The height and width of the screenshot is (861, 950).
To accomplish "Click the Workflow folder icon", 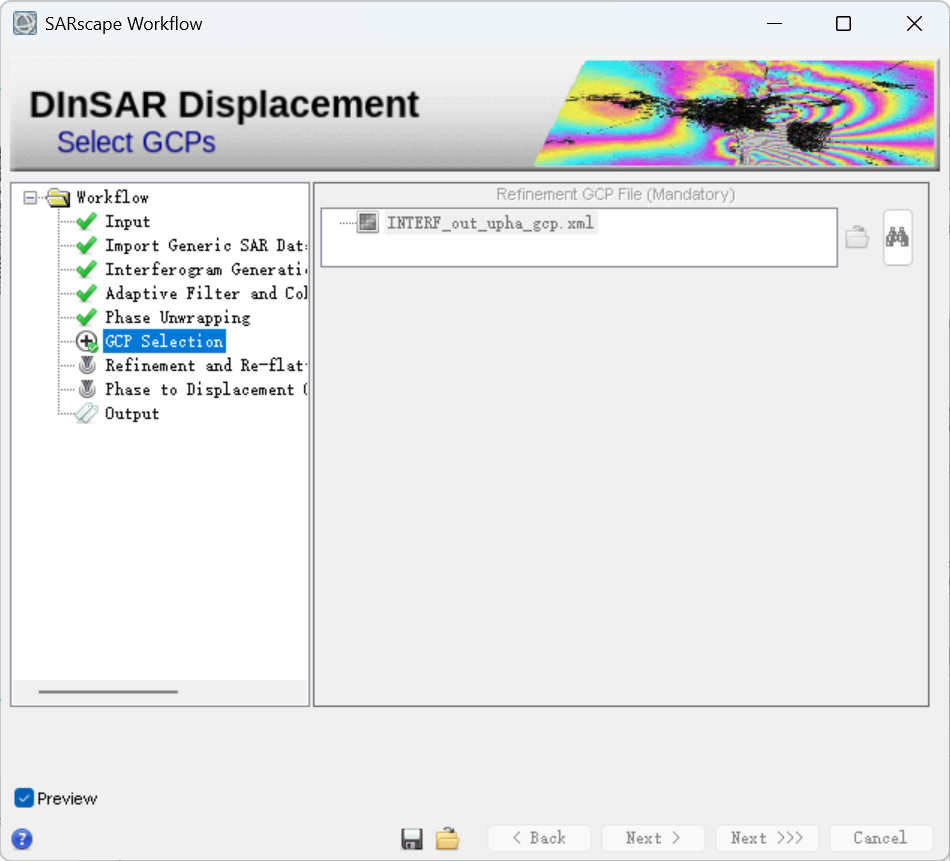I will (58, 198).
